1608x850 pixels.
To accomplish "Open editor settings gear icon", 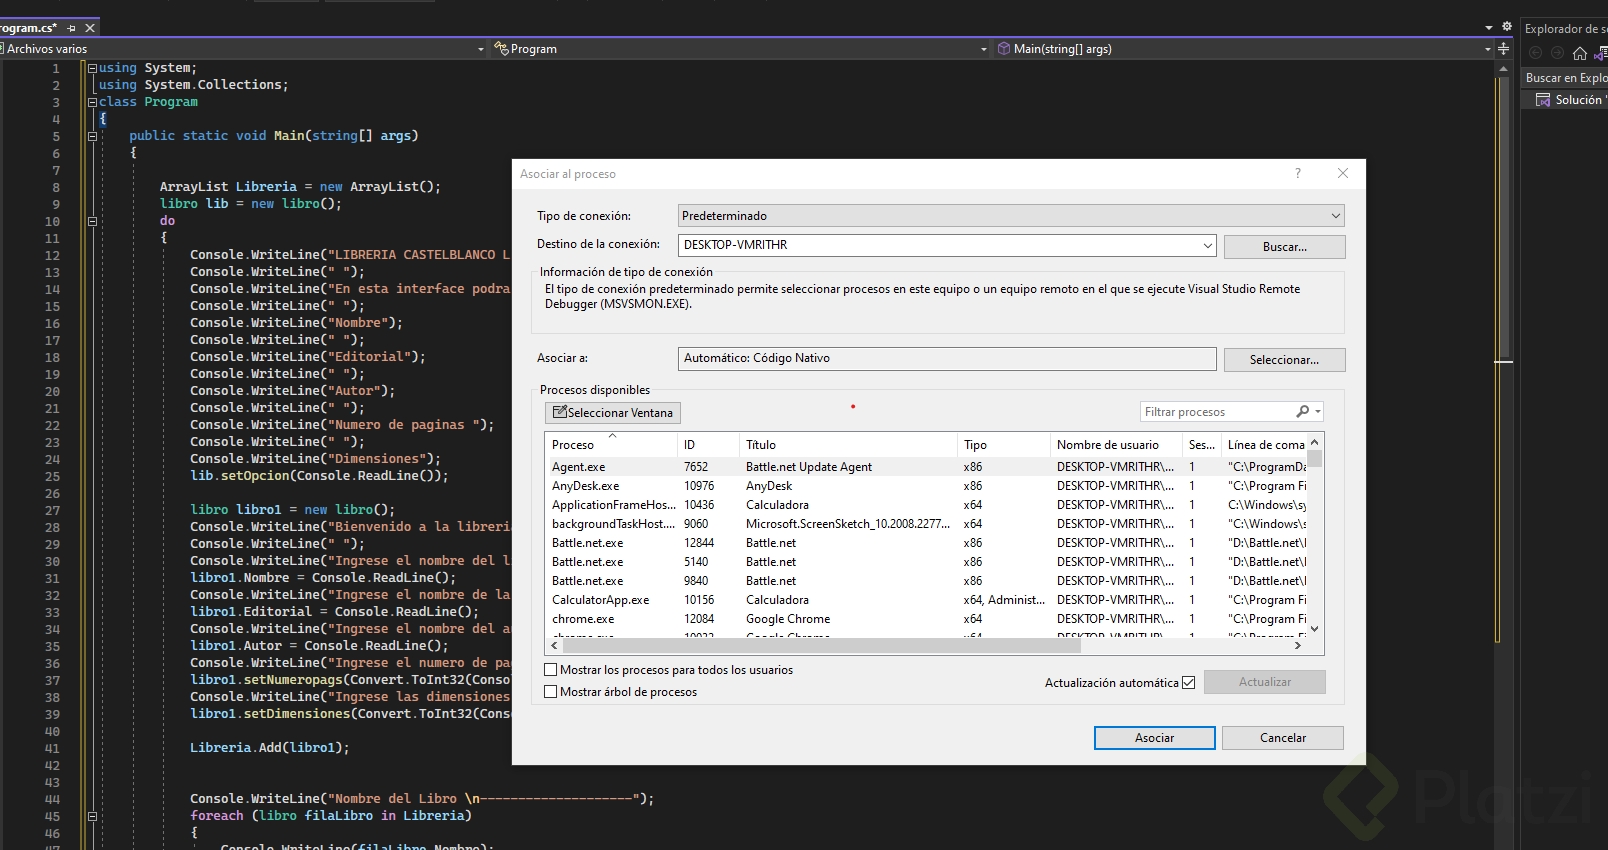I will click(1507, 27).
